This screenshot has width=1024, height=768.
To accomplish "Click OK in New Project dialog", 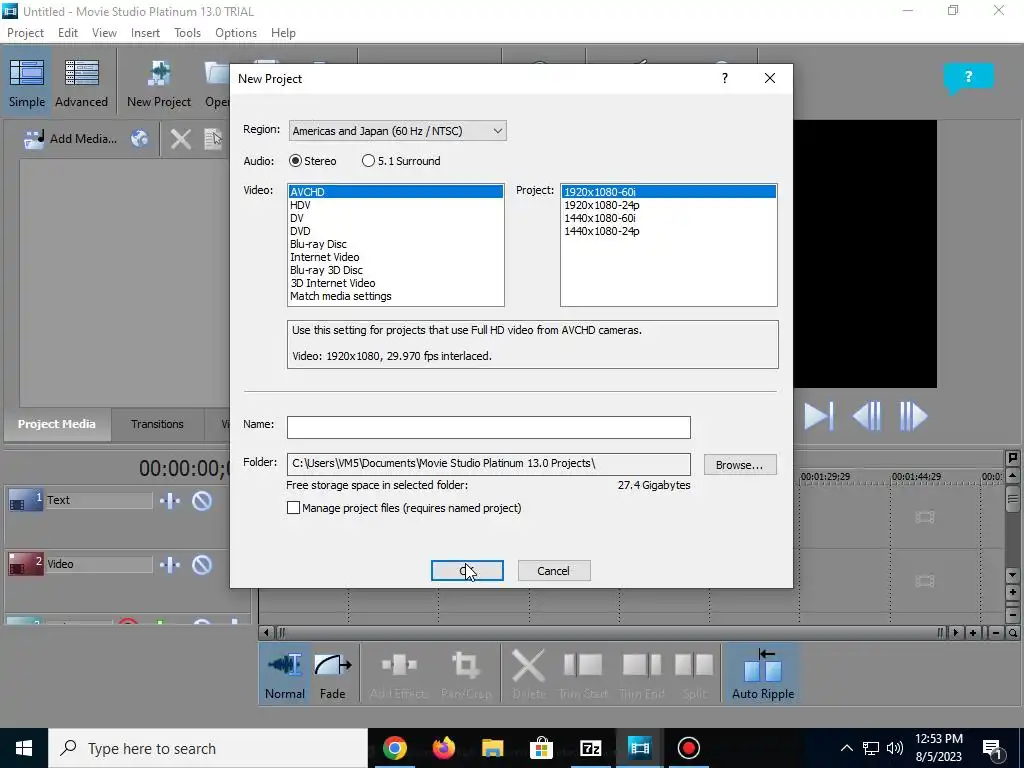I will [467, 570].
